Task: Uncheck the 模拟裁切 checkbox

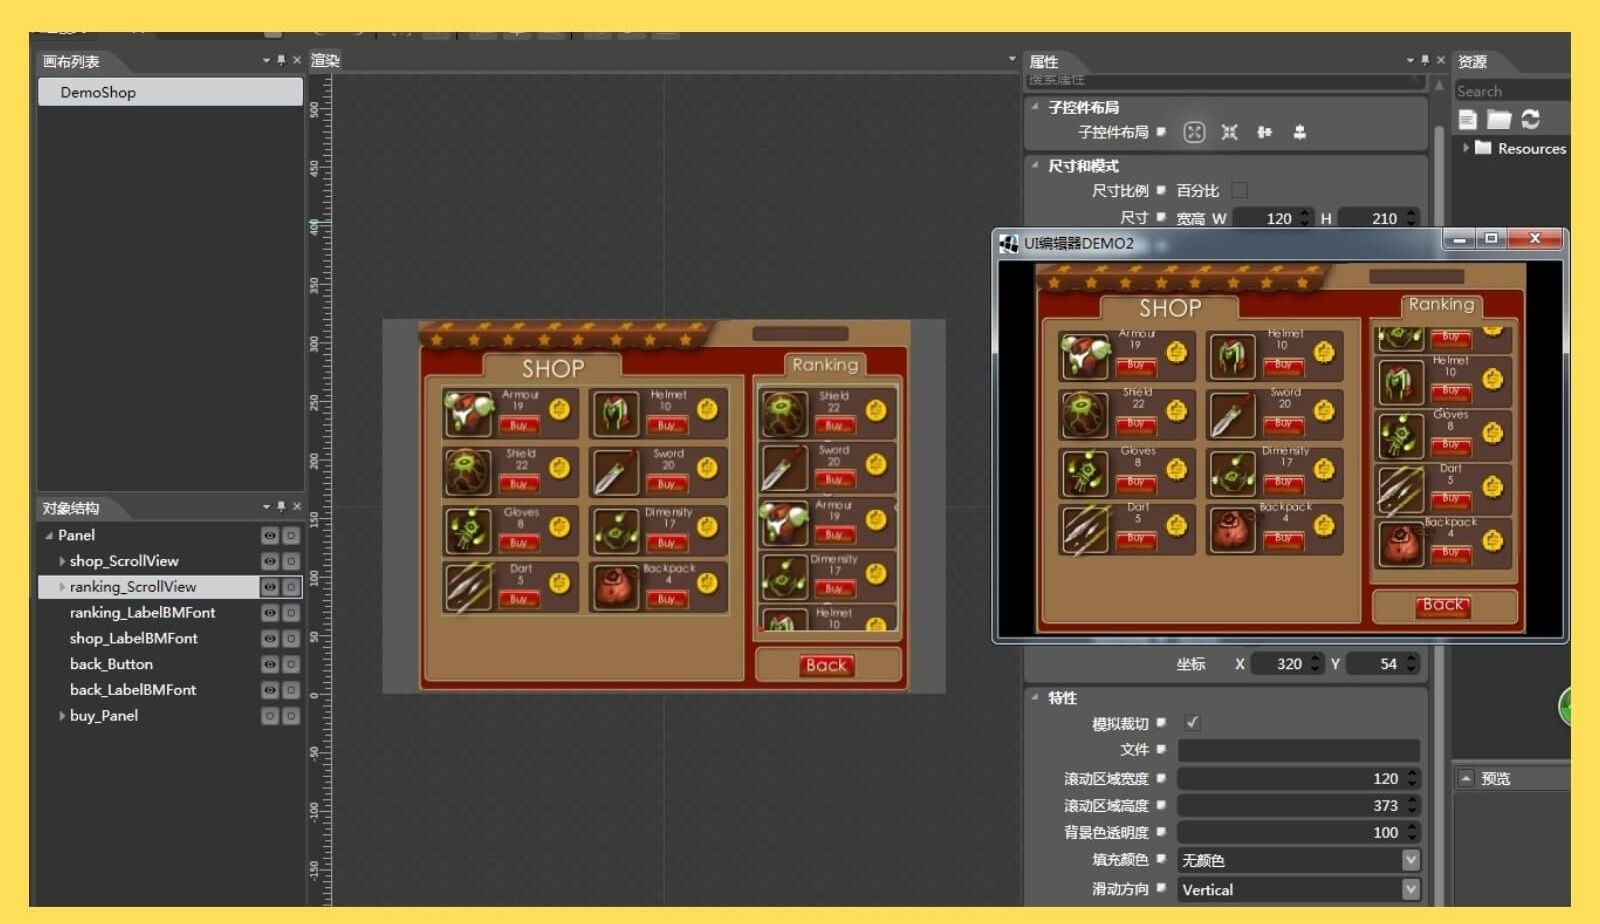Action: [x=1193, y=722]
